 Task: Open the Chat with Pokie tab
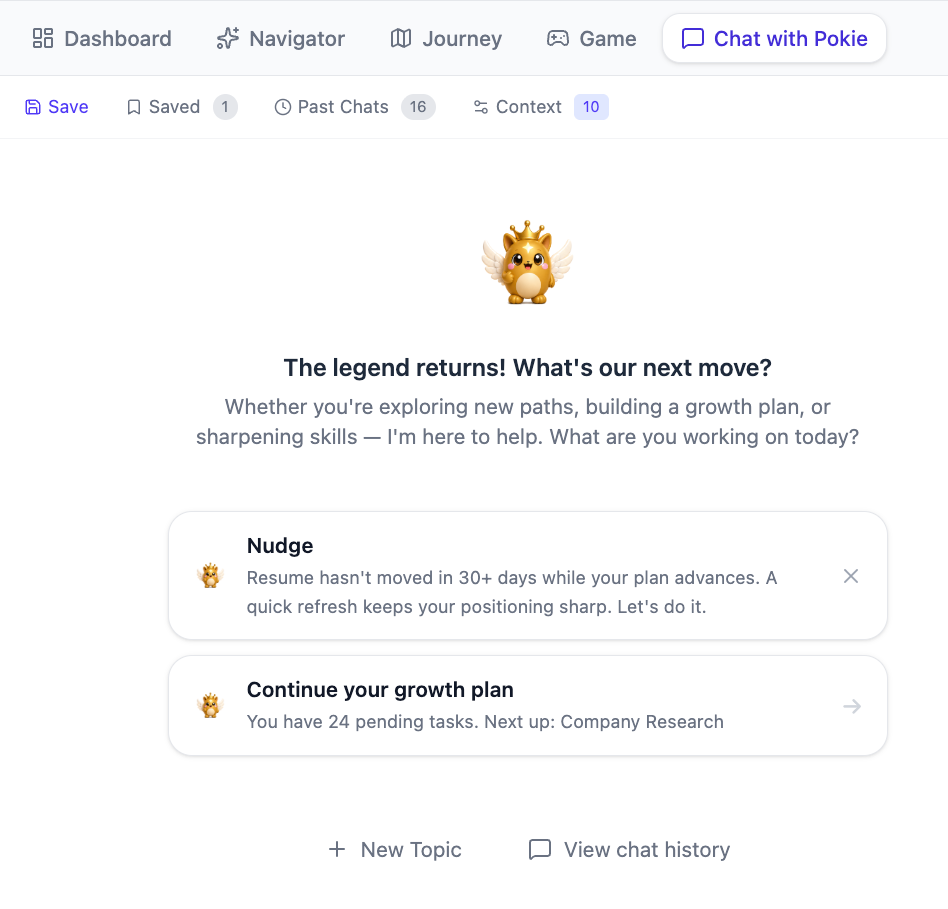click(774, 39)
